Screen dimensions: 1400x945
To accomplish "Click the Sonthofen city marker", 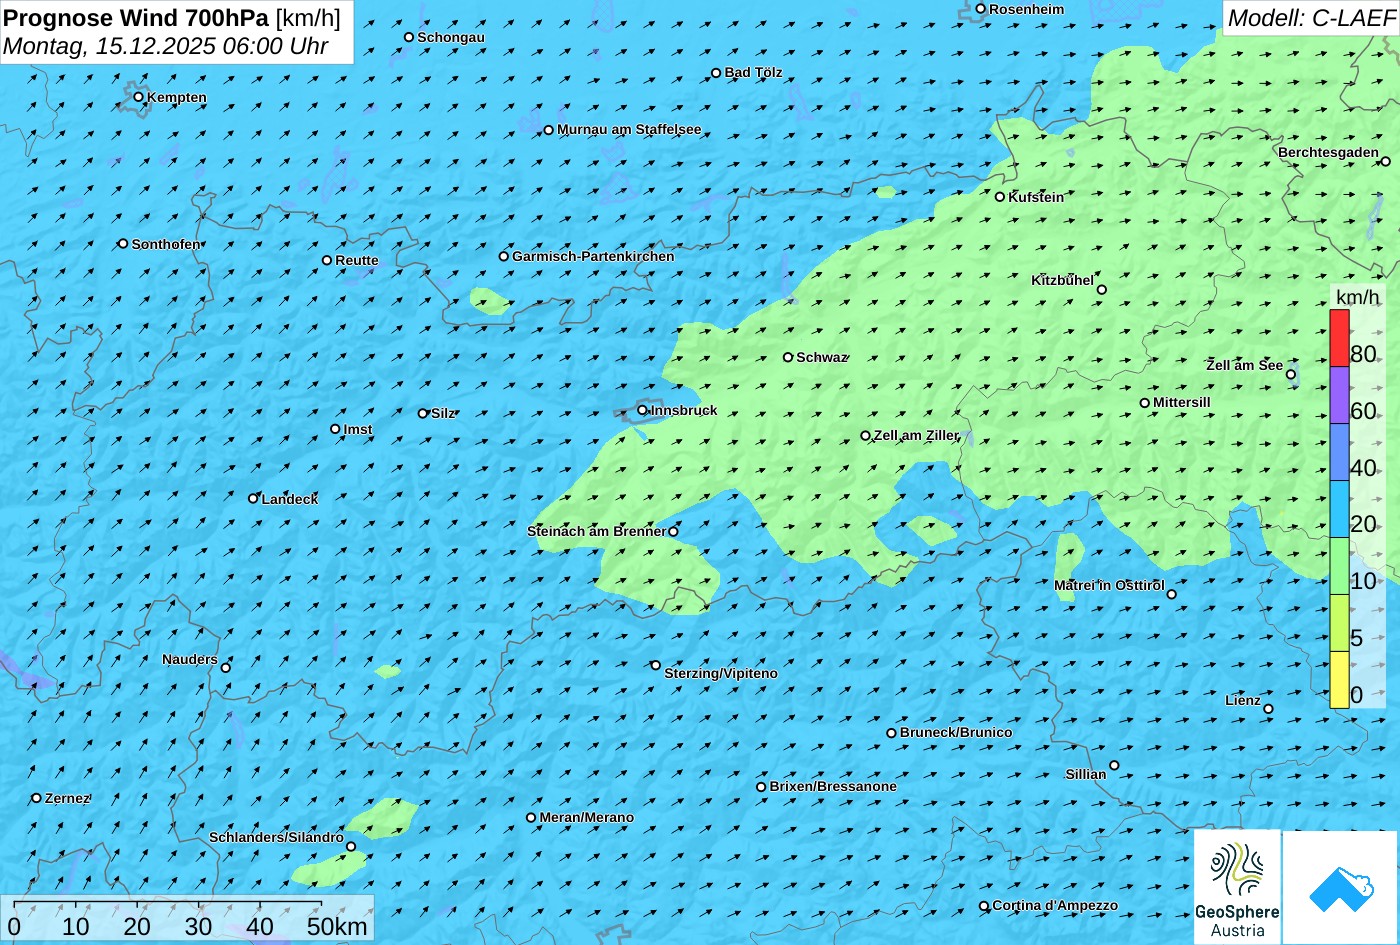I will 123,244.
